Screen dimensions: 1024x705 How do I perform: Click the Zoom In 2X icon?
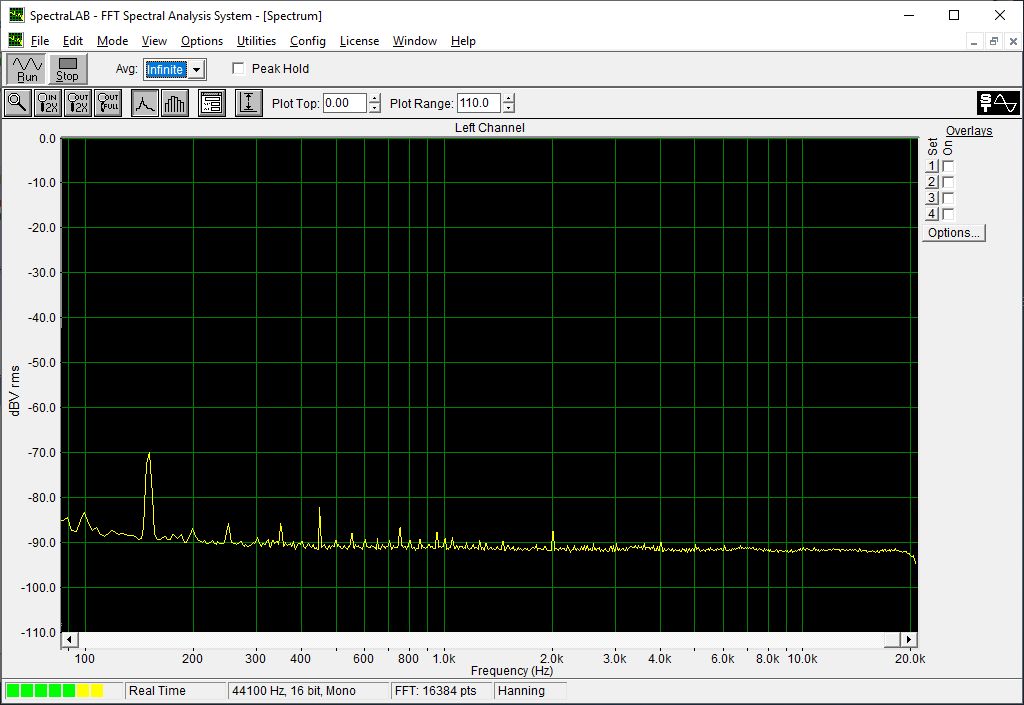coord(48,103)
